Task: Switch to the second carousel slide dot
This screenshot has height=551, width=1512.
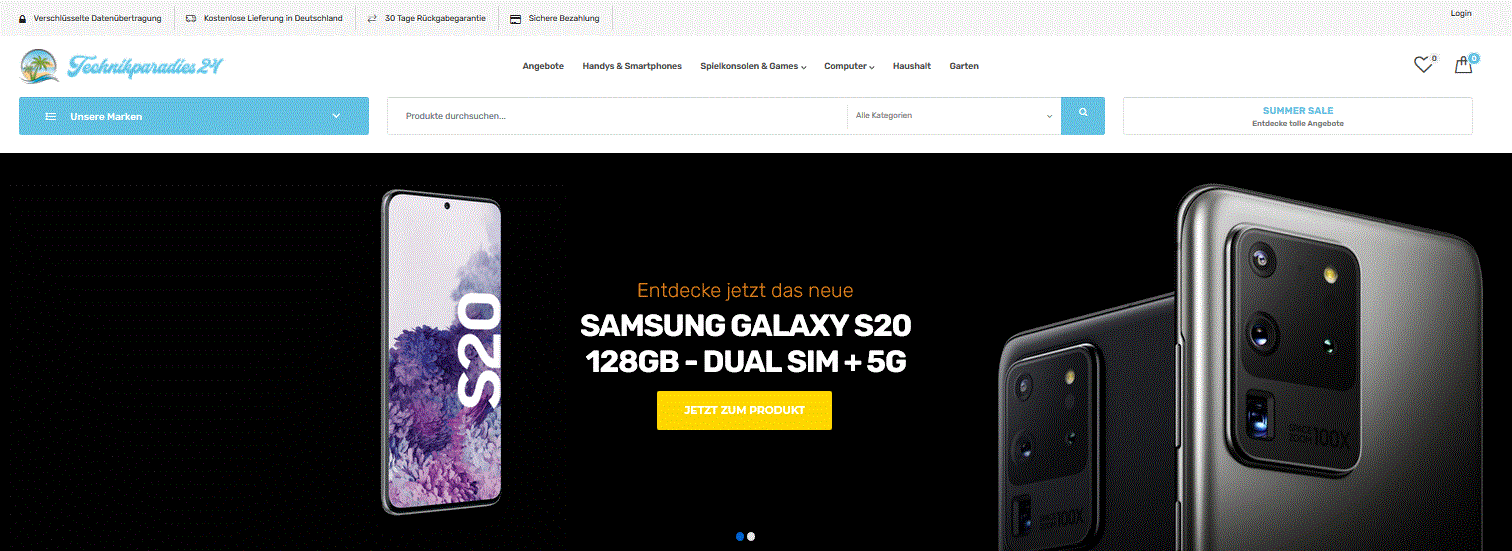Action: coord(751,537)
